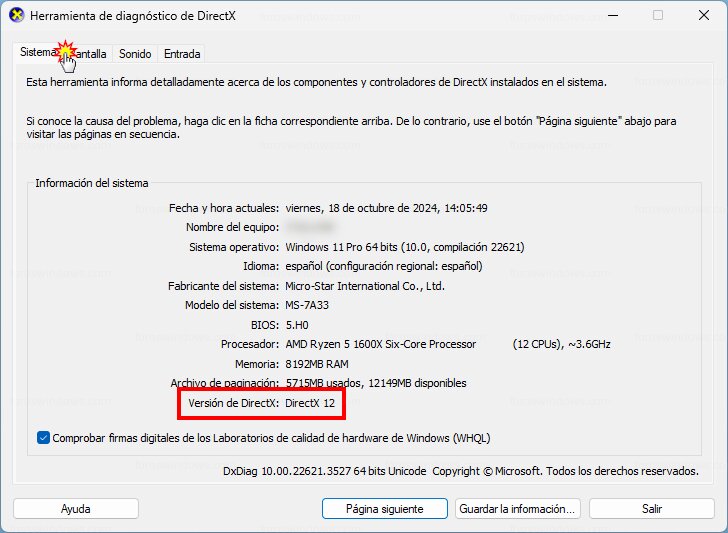Screen dimensions: 728x533
Task: Click the Fabricante del sistema label
Action: [223, 286]
